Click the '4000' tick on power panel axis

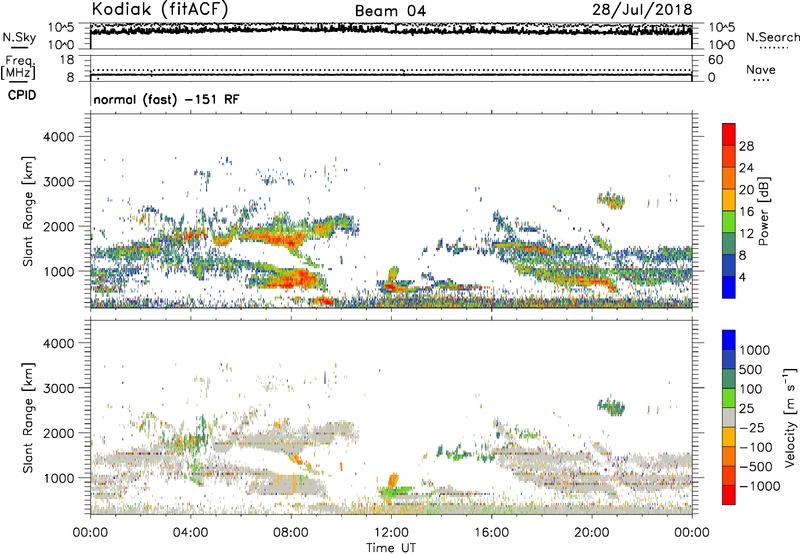coord(58,137)
